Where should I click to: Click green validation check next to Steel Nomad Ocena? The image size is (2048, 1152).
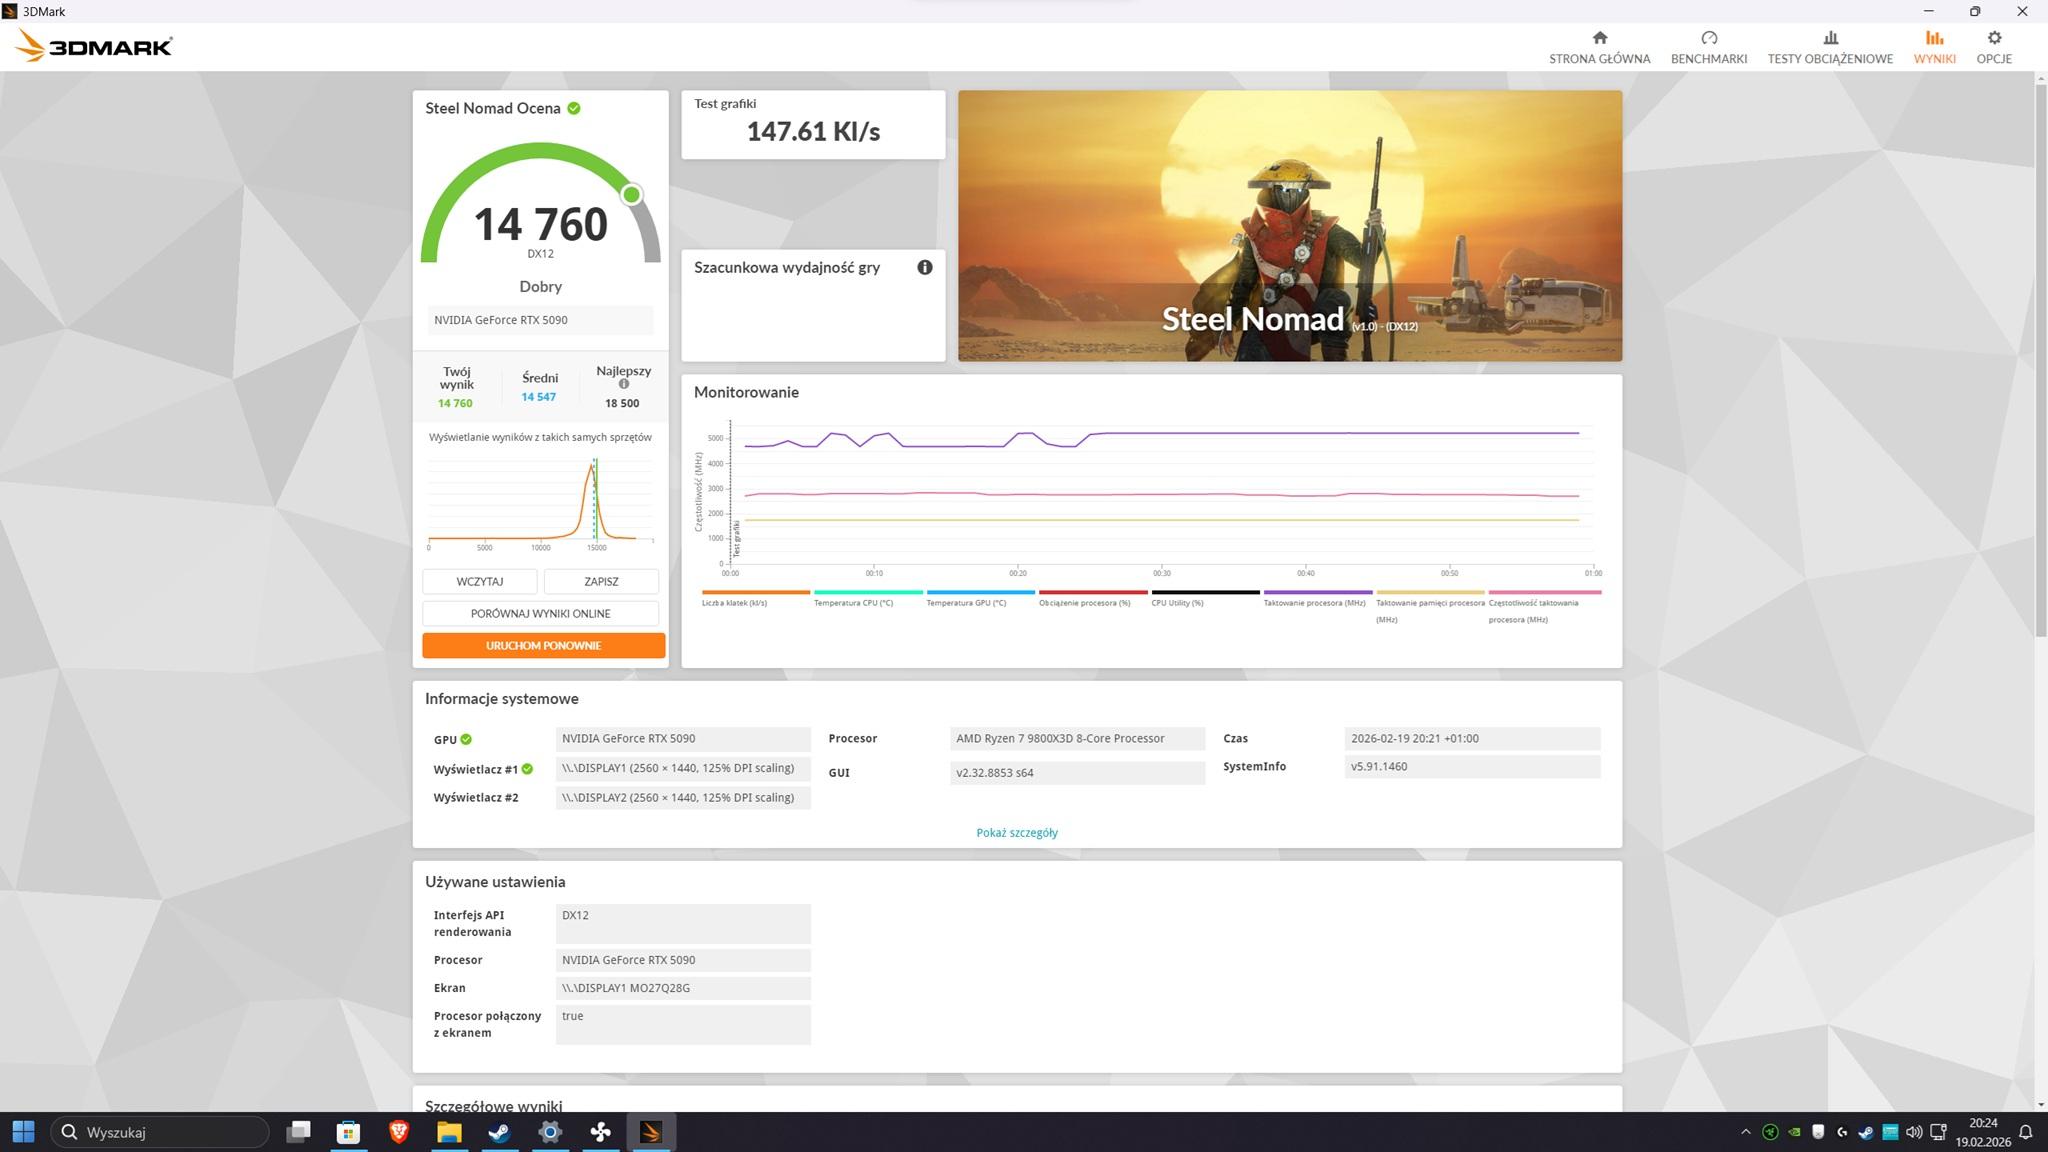tap(574, 108)
